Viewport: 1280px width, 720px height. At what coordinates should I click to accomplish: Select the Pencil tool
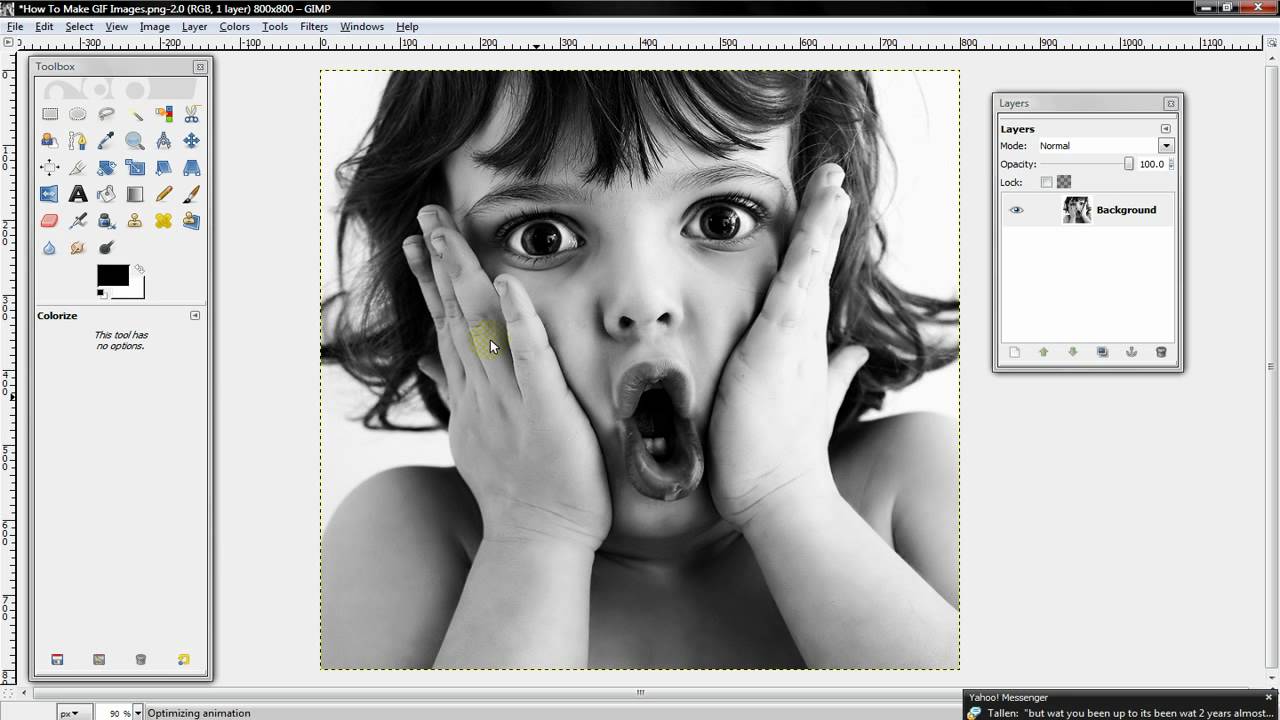(163, 194)
